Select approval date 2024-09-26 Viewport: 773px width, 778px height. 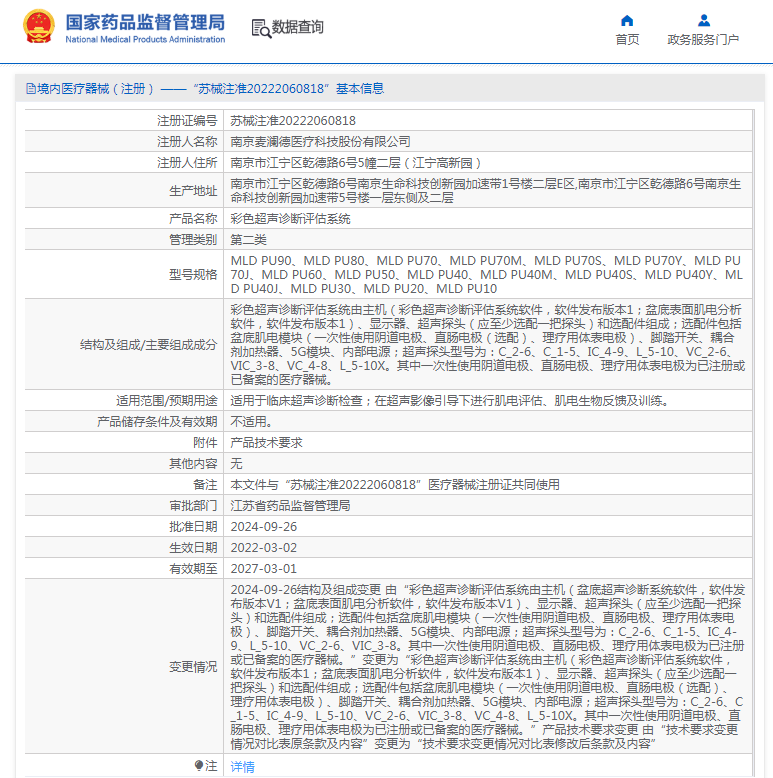click(263, 526)
